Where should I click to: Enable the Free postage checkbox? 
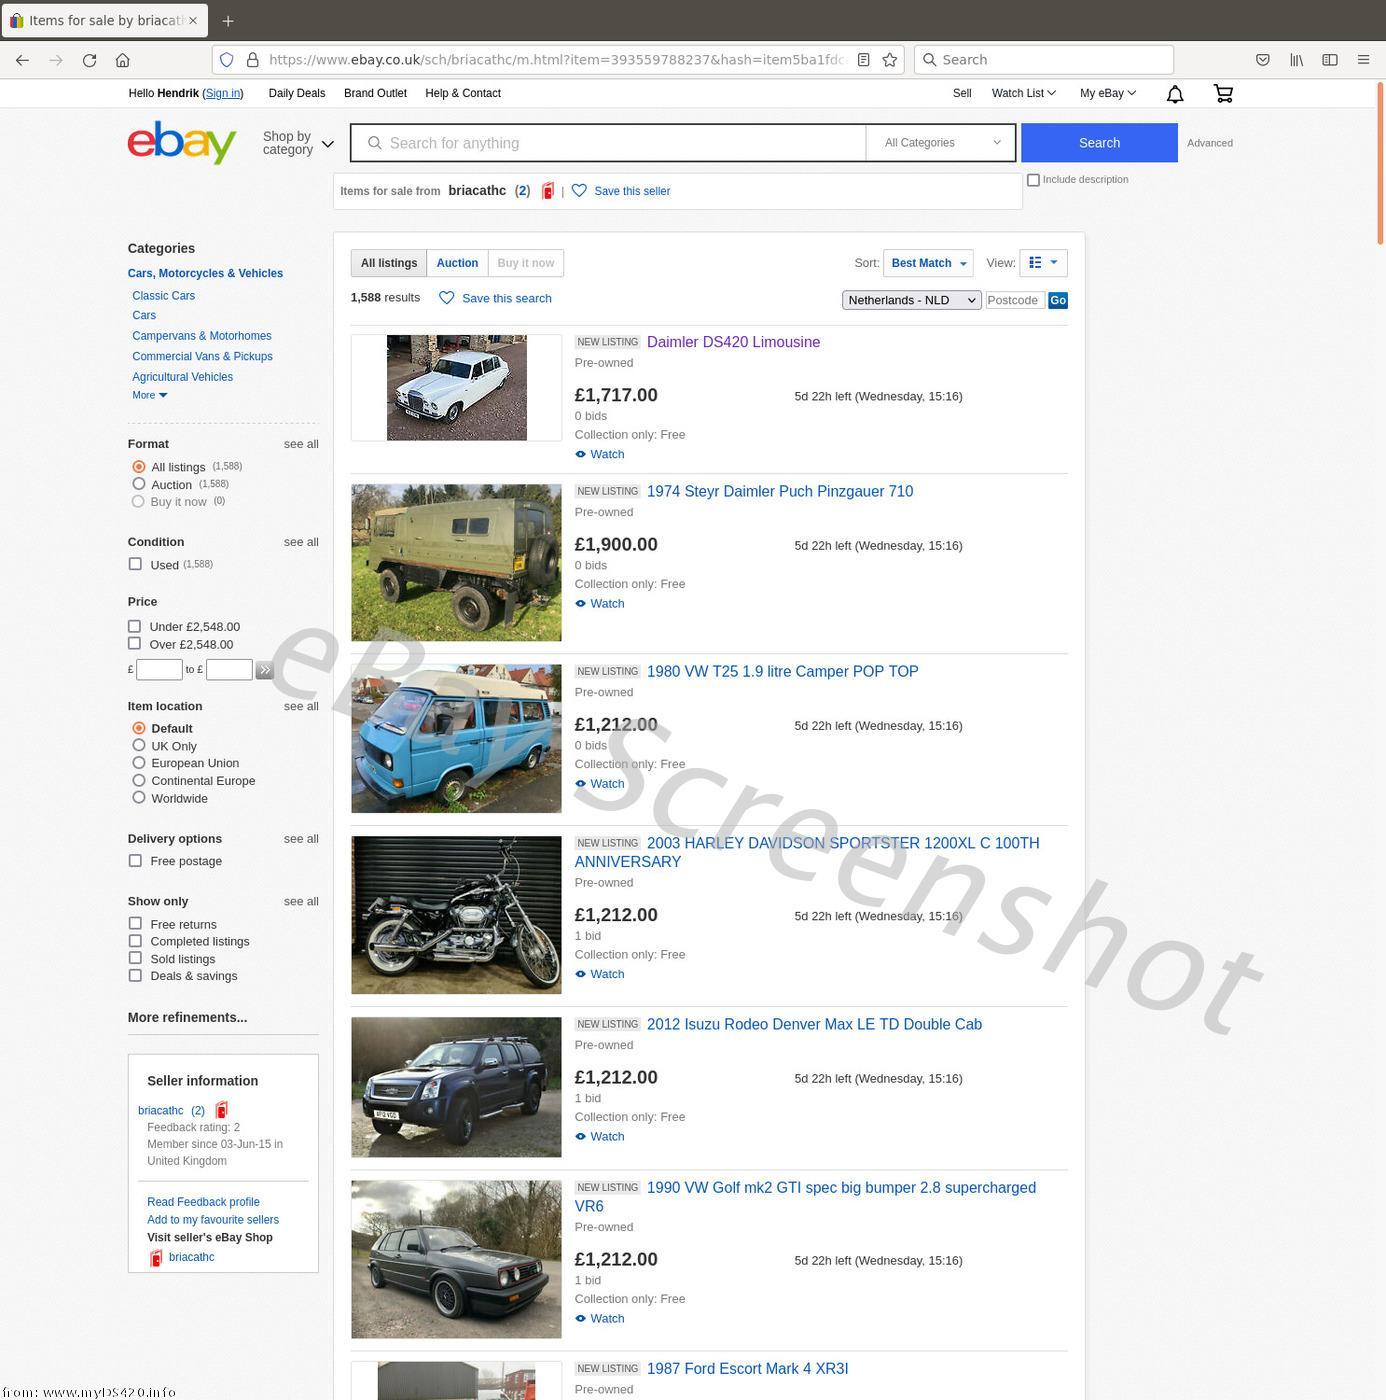[x=135, y=861]
